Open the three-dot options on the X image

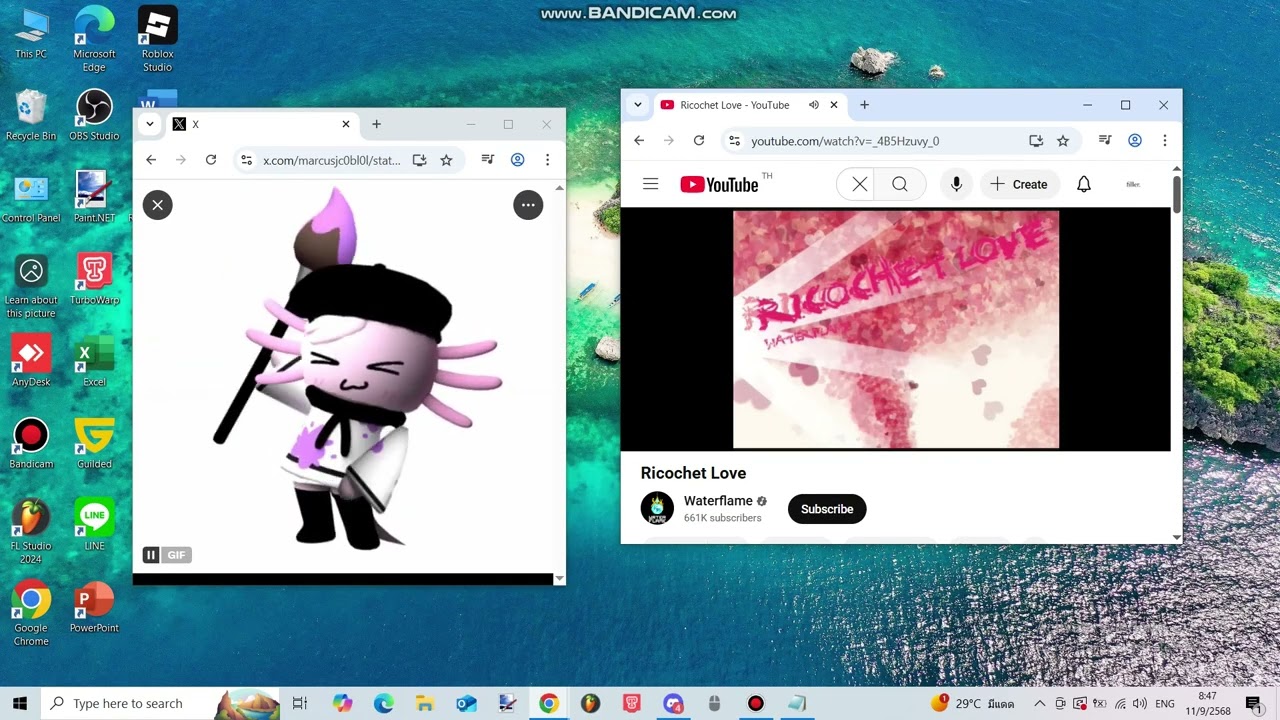[x=528, y=205]
